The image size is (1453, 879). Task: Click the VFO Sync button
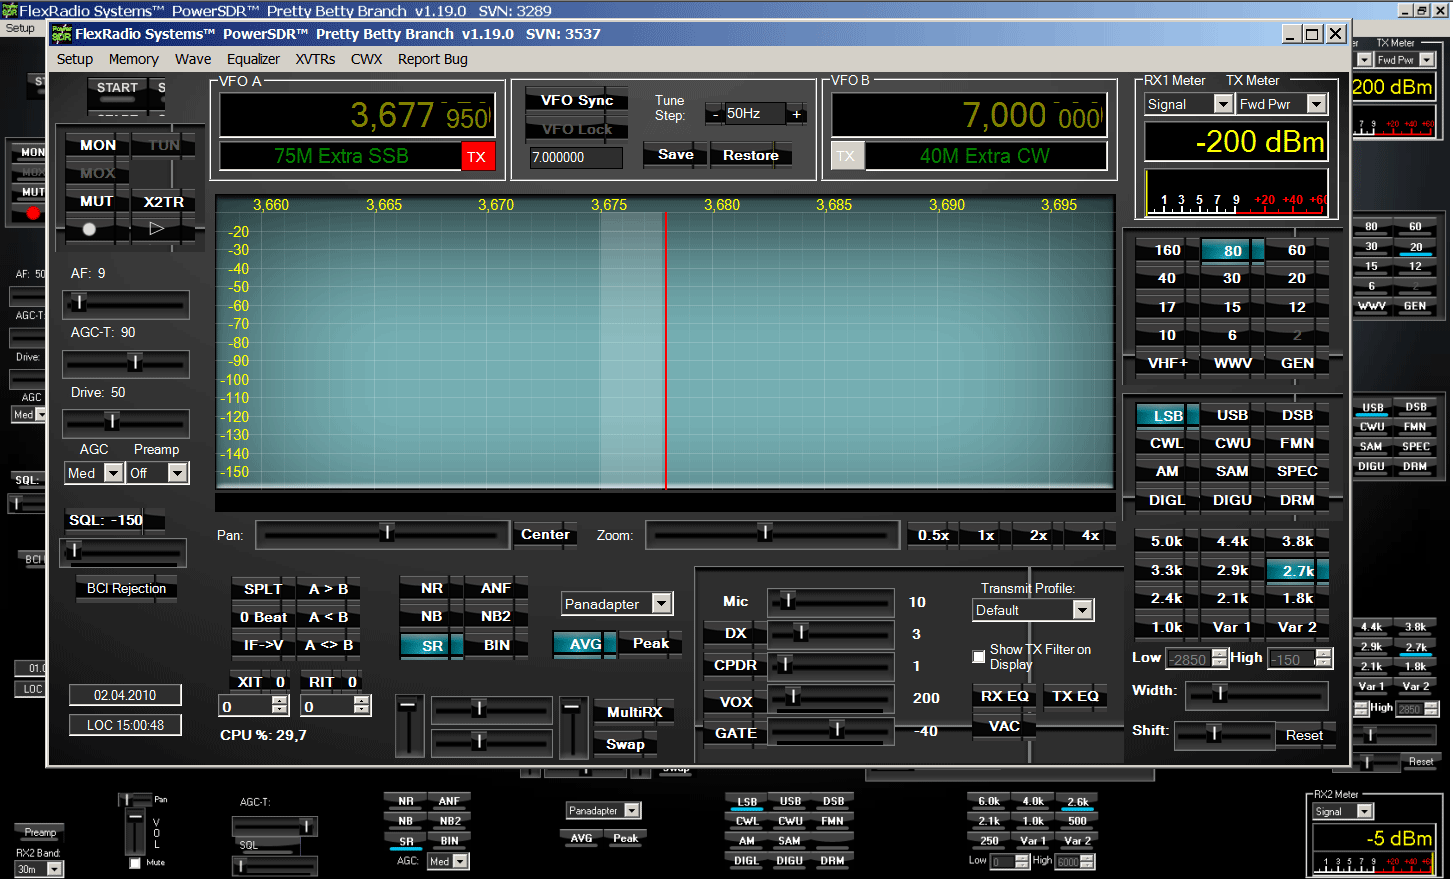[577, 100]
